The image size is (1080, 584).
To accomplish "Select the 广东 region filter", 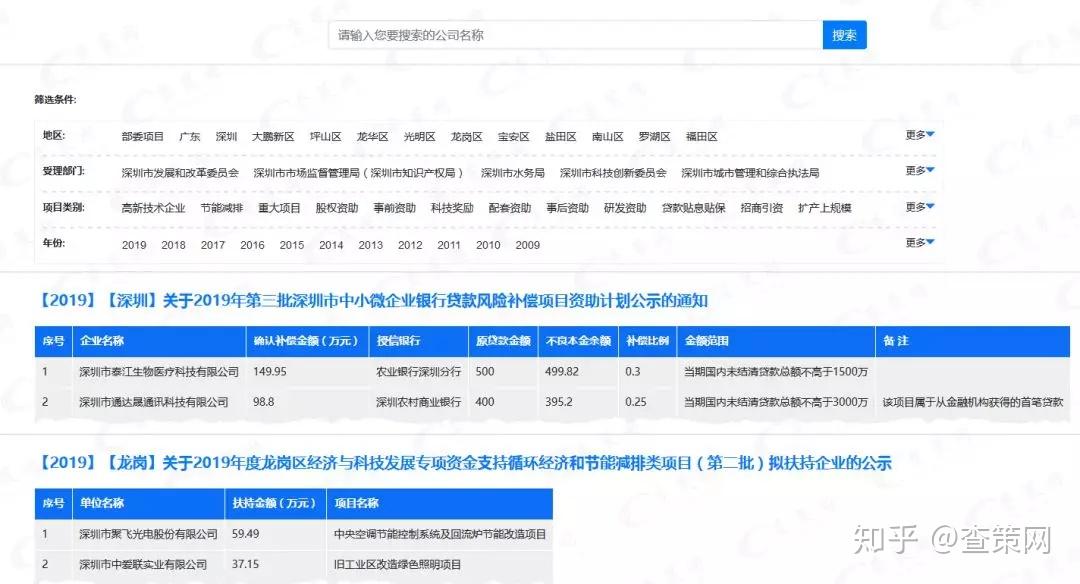I will [190, 136].
